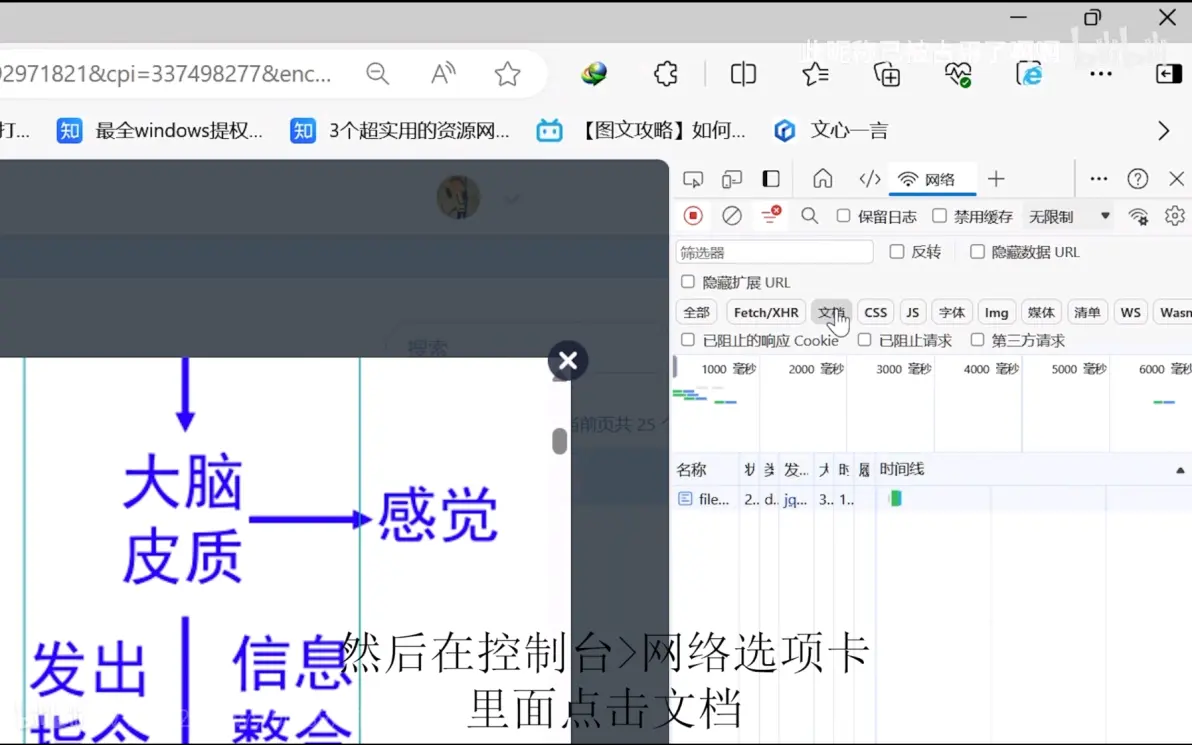Enable the 保留日志 checkbox
Viewport: 1192px width, 745px height.
(x=843, y=216)
